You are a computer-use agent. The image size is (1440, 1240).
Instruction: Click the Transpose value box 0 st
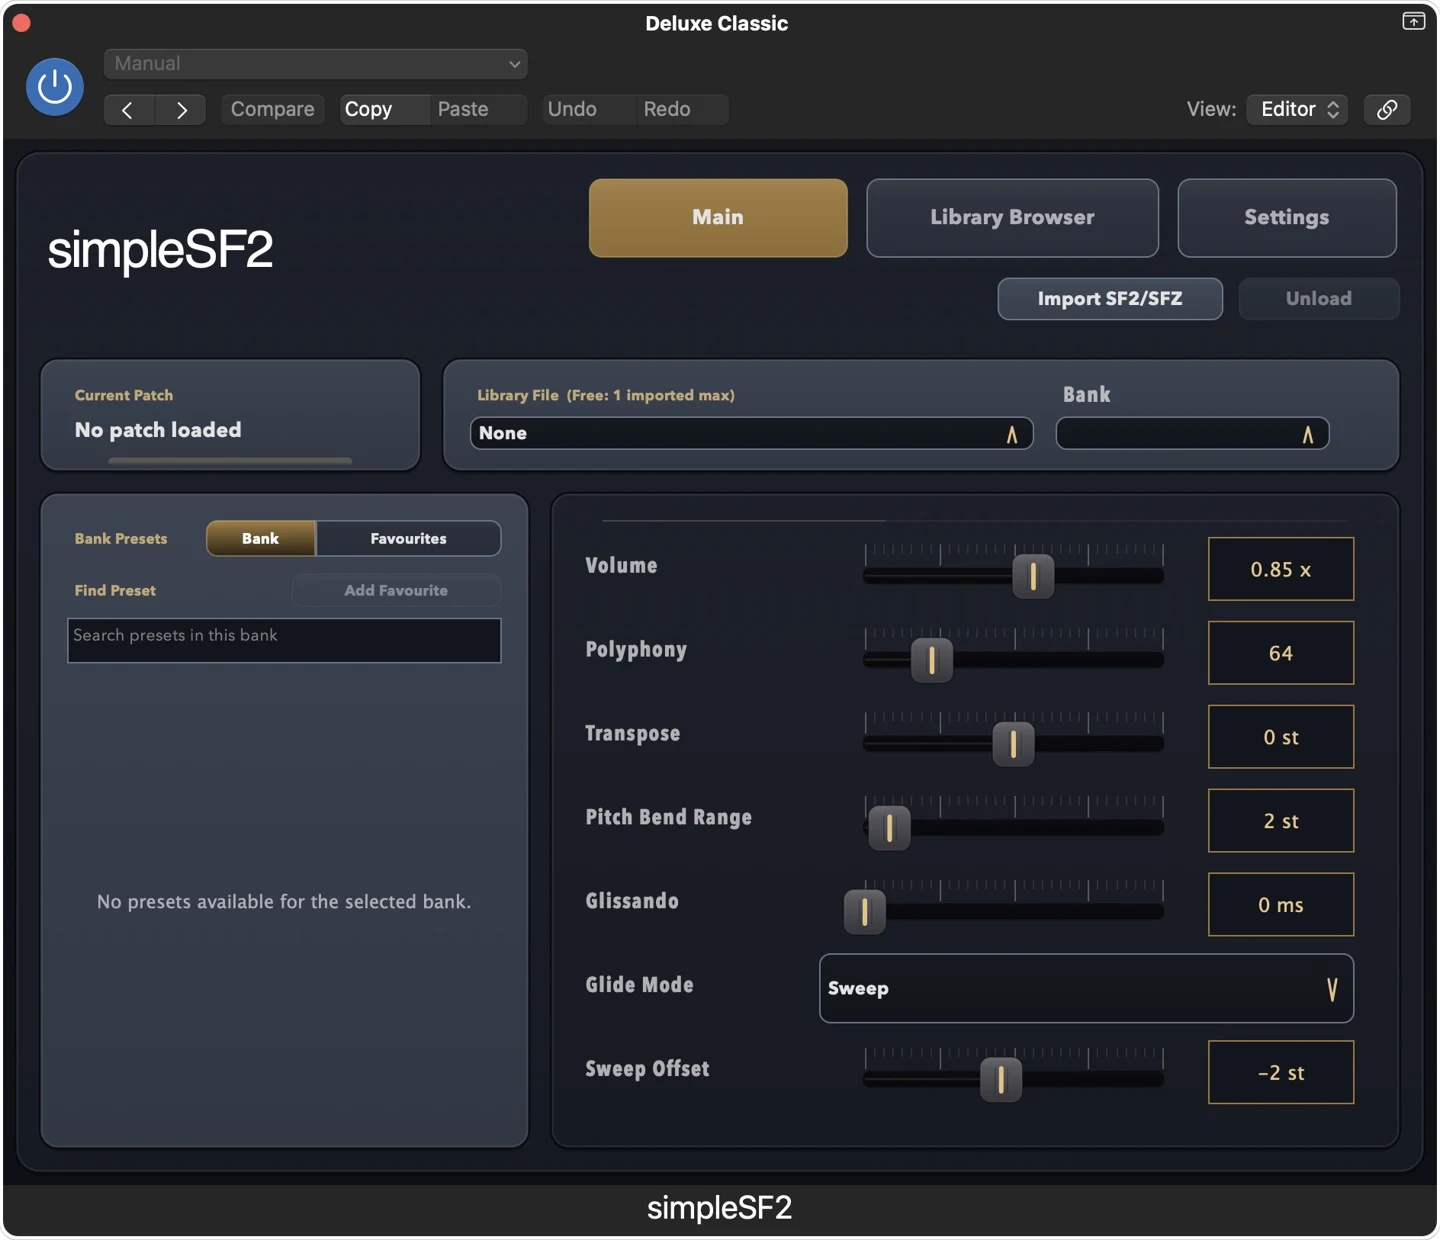click(1281, 737)
